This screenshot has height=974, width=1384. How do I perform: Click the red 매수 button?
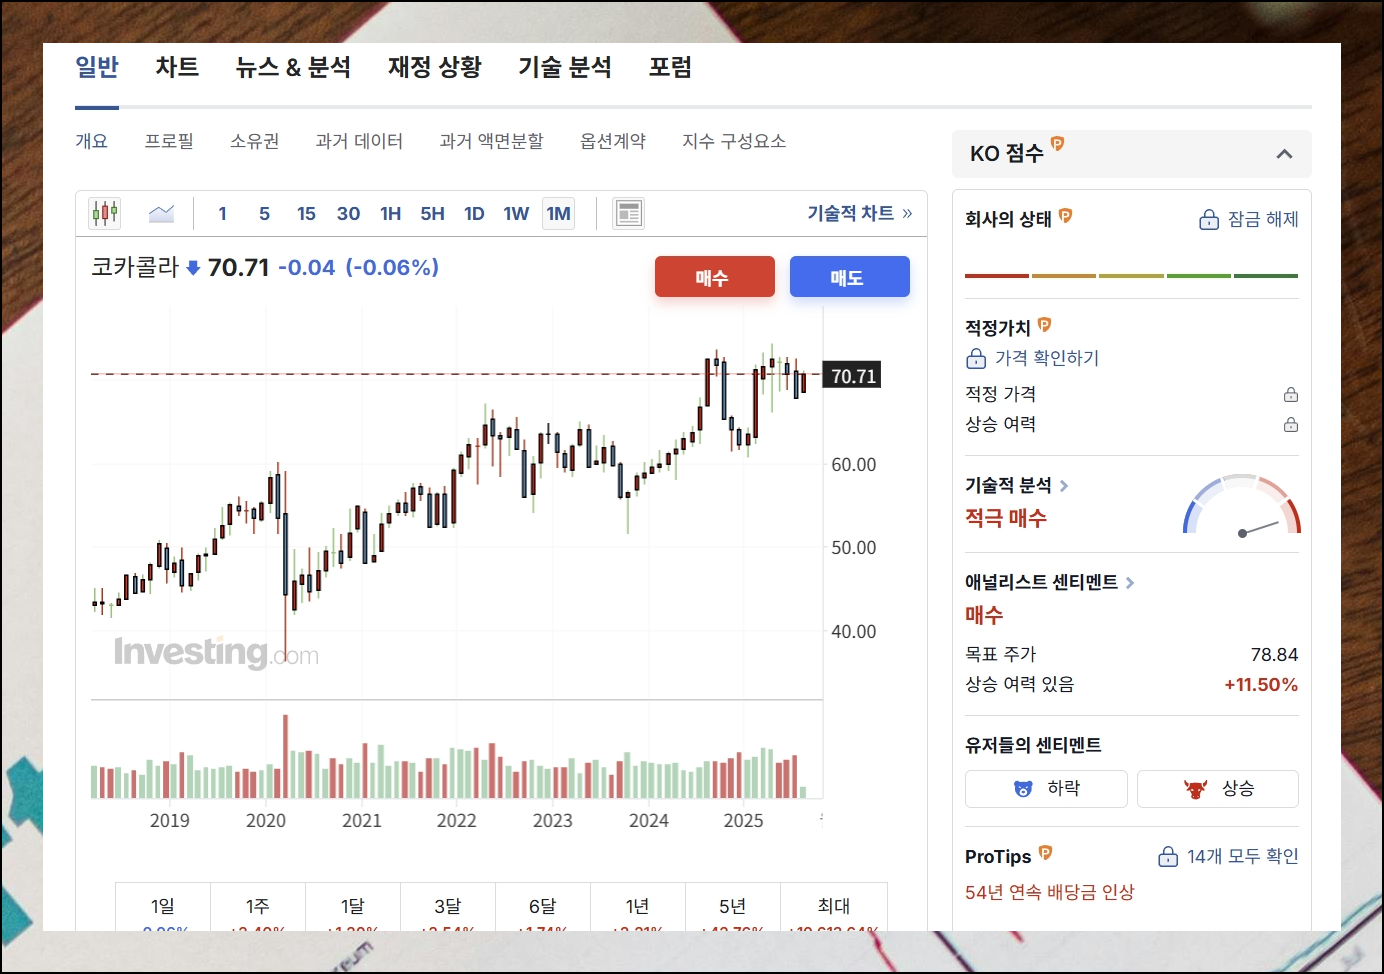coord(715,277)
